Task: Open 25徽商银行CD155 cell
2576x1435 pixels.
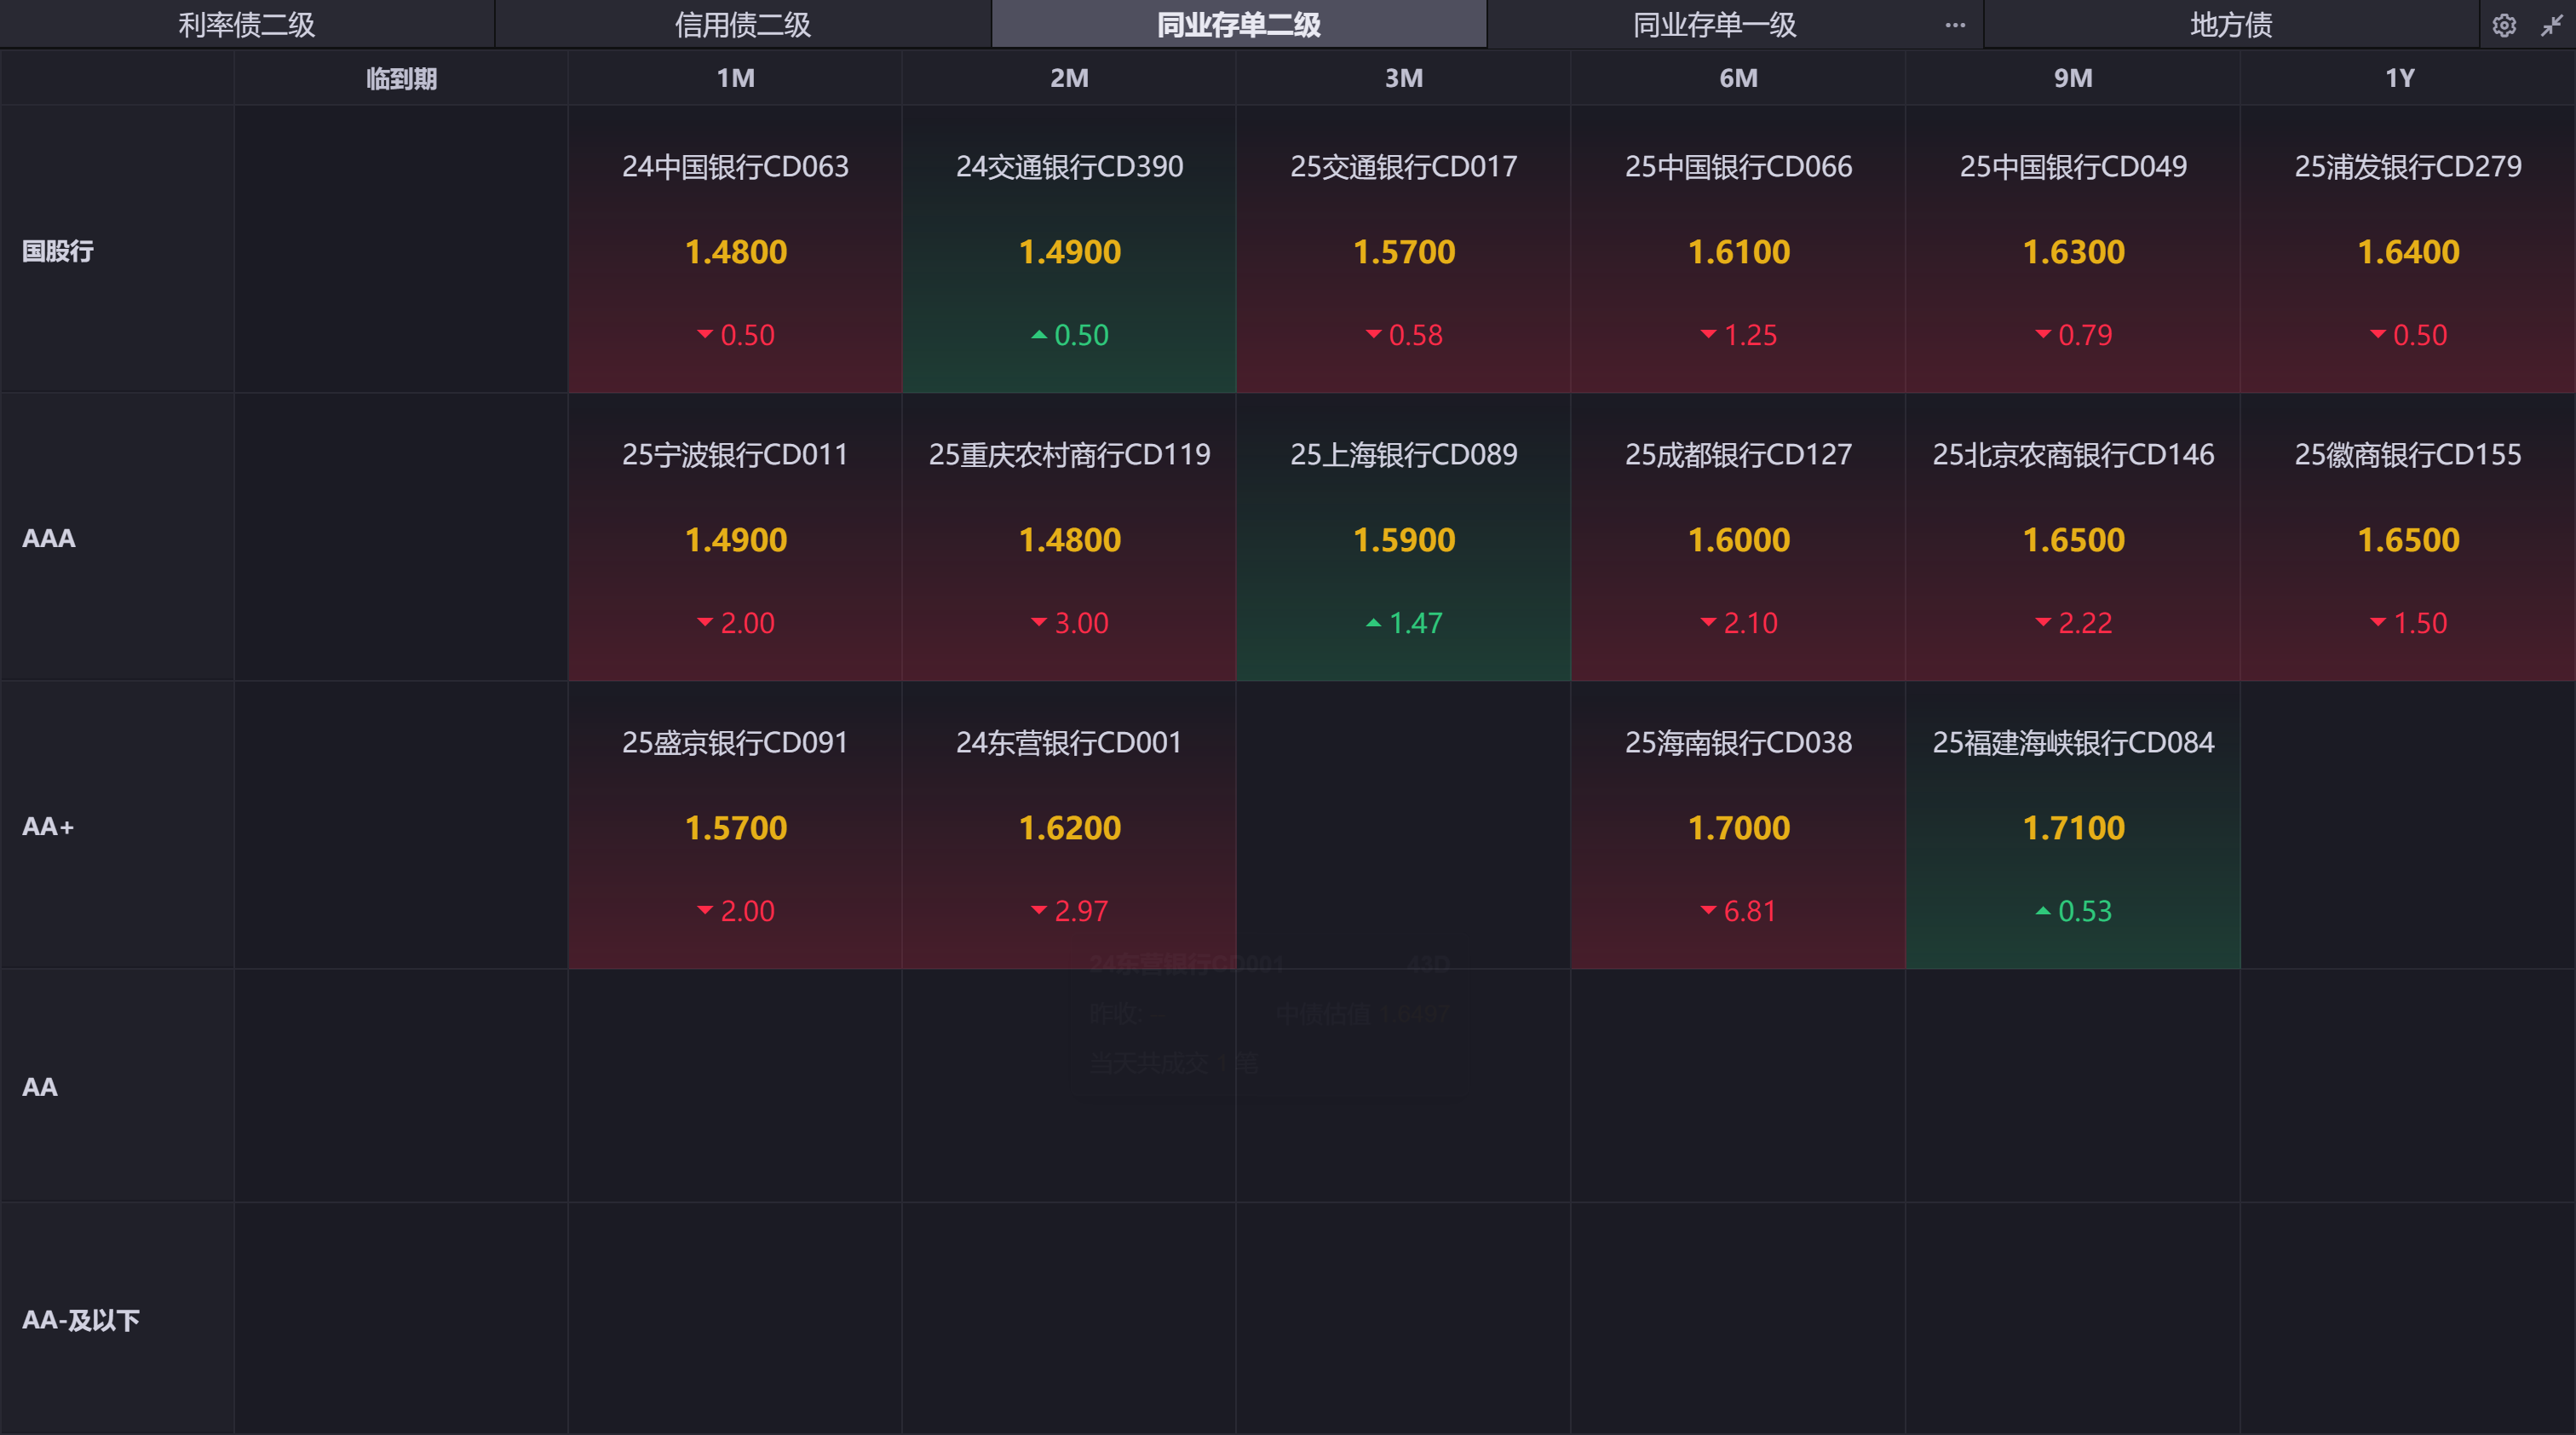Action: (2407, 538)
